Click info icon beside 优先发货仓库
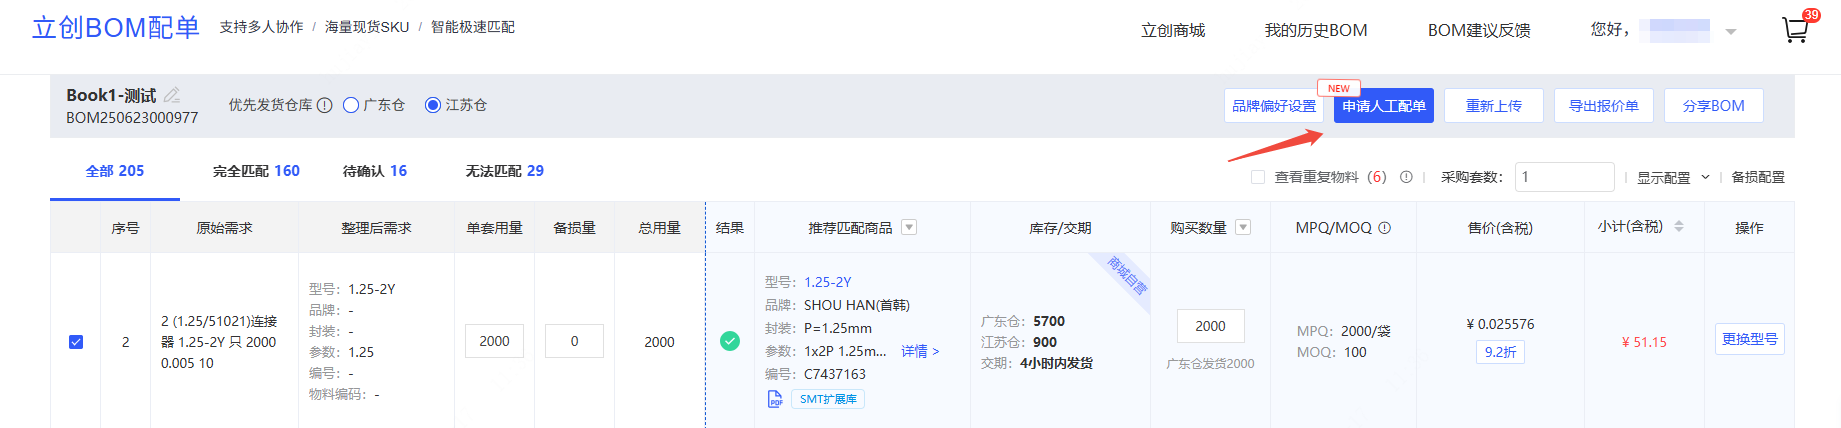1841x428 pixels. (x=325, y=105)
